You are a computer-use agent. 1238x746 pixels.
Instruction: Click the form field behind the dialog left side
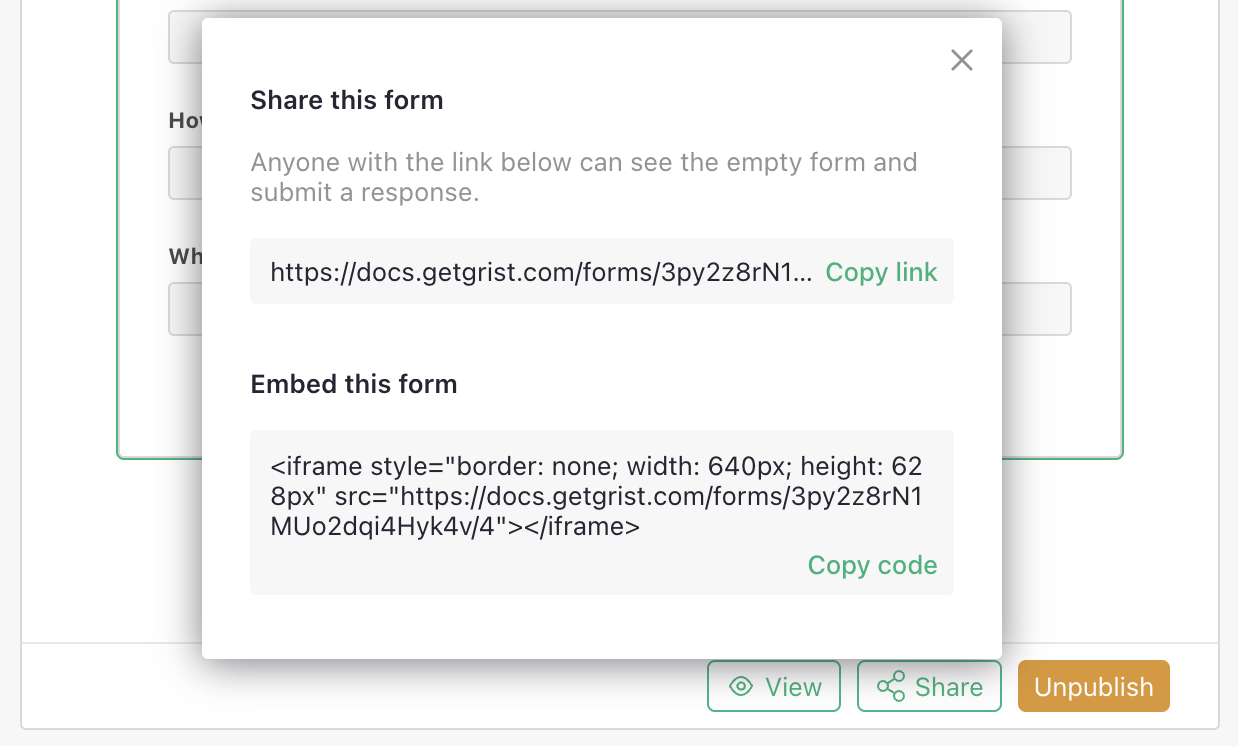click(183, 173)
